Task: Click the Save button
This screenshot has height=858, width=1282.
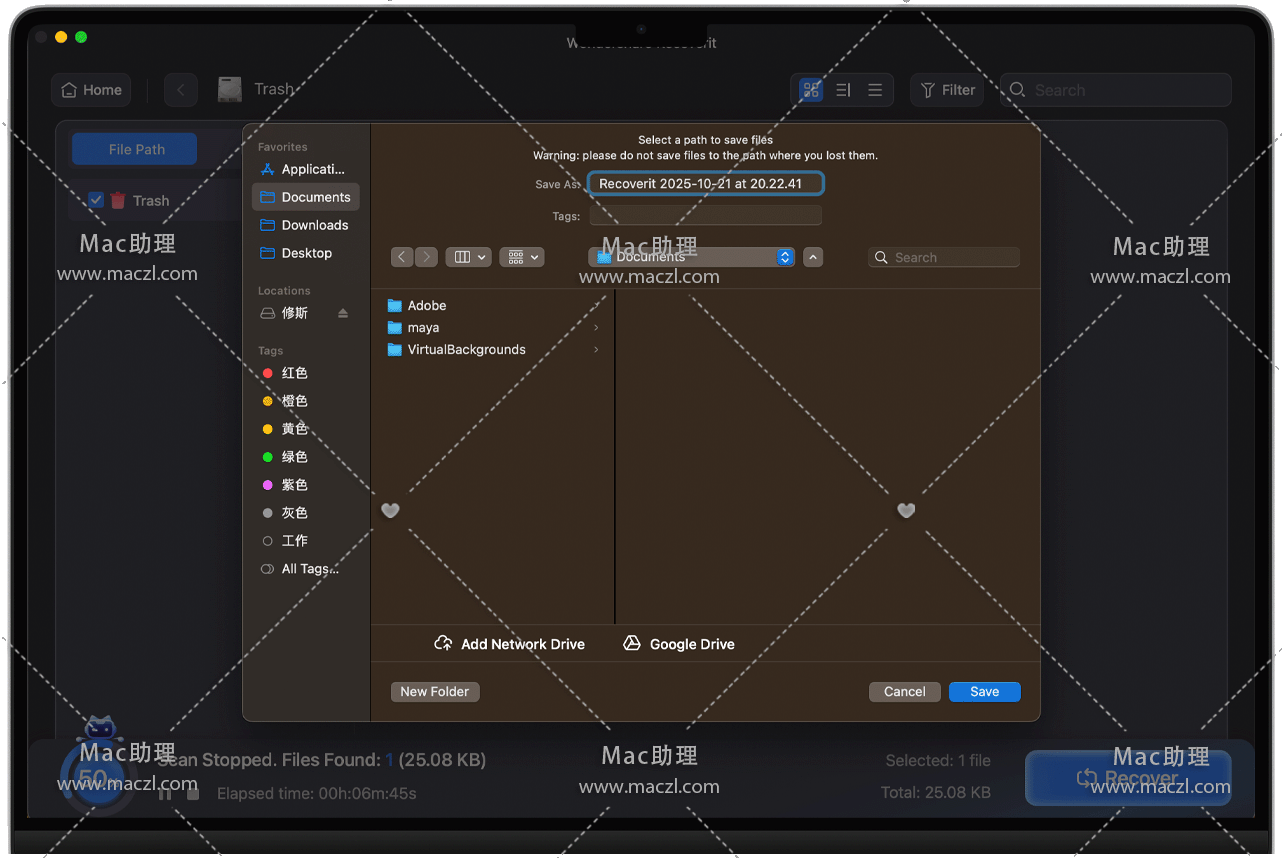Action: pos(985,691)
